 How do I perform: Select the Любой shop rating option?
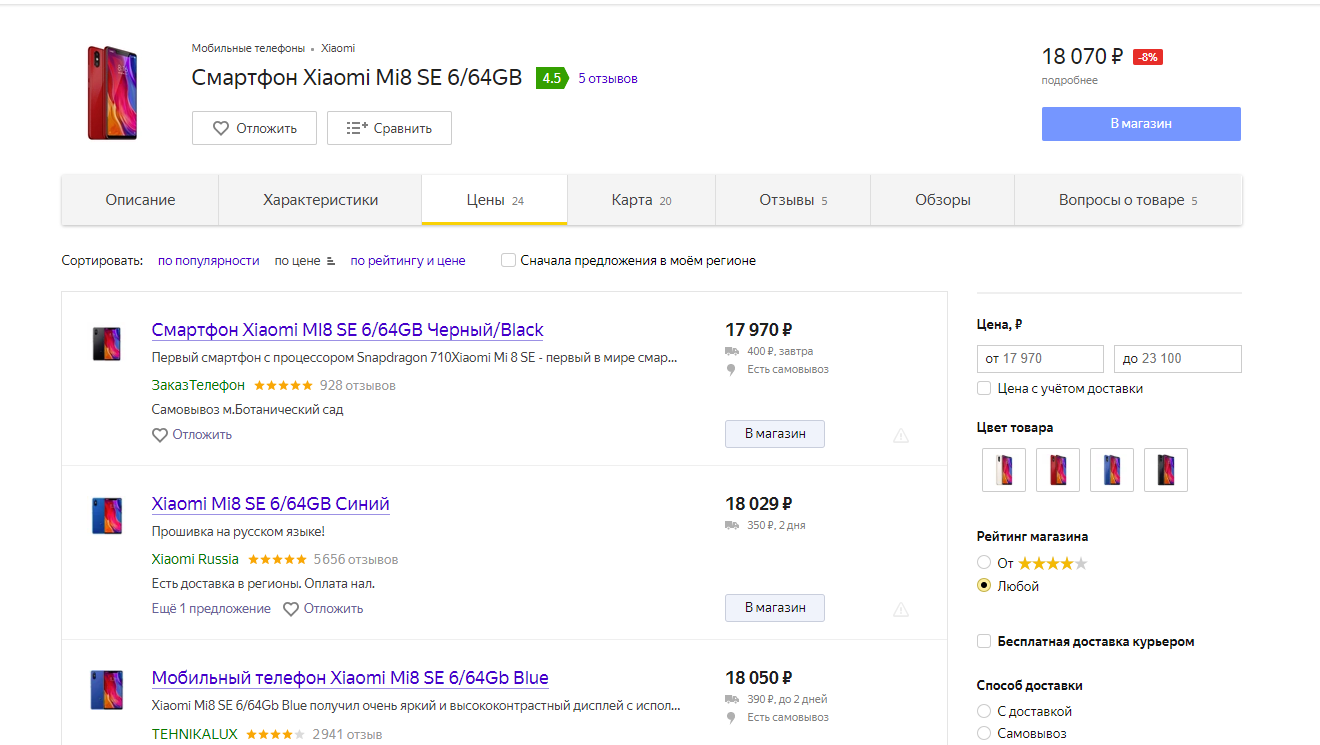click(x=984, y=586)
